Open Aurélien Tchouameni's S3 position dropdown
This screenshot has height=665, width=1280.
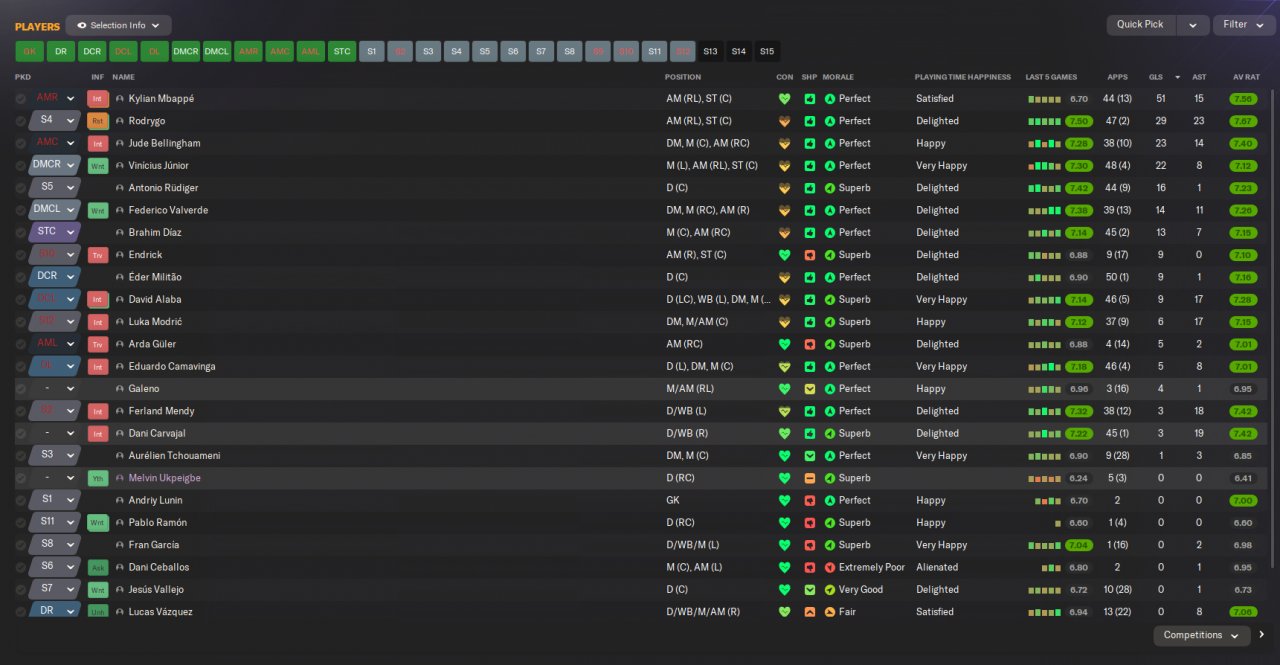point(54,455)
